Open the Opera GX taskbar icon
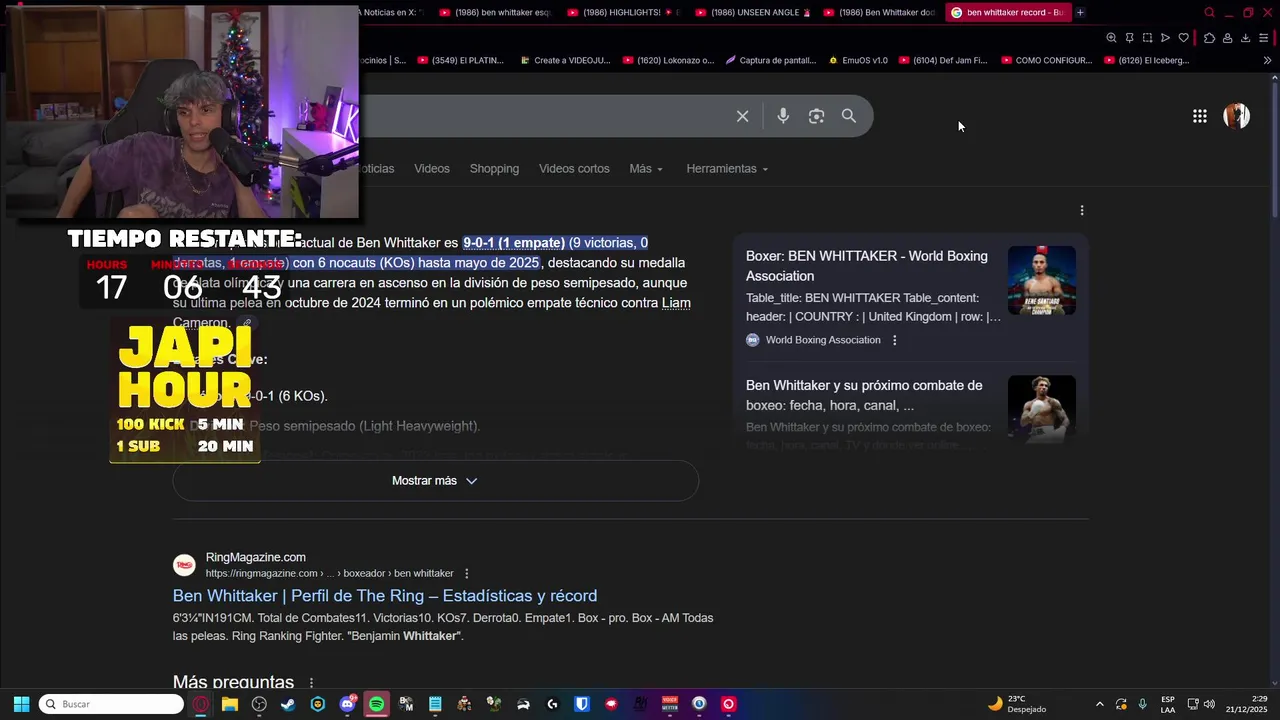This screenshot has width=1280, height=720. coord(201,704)
